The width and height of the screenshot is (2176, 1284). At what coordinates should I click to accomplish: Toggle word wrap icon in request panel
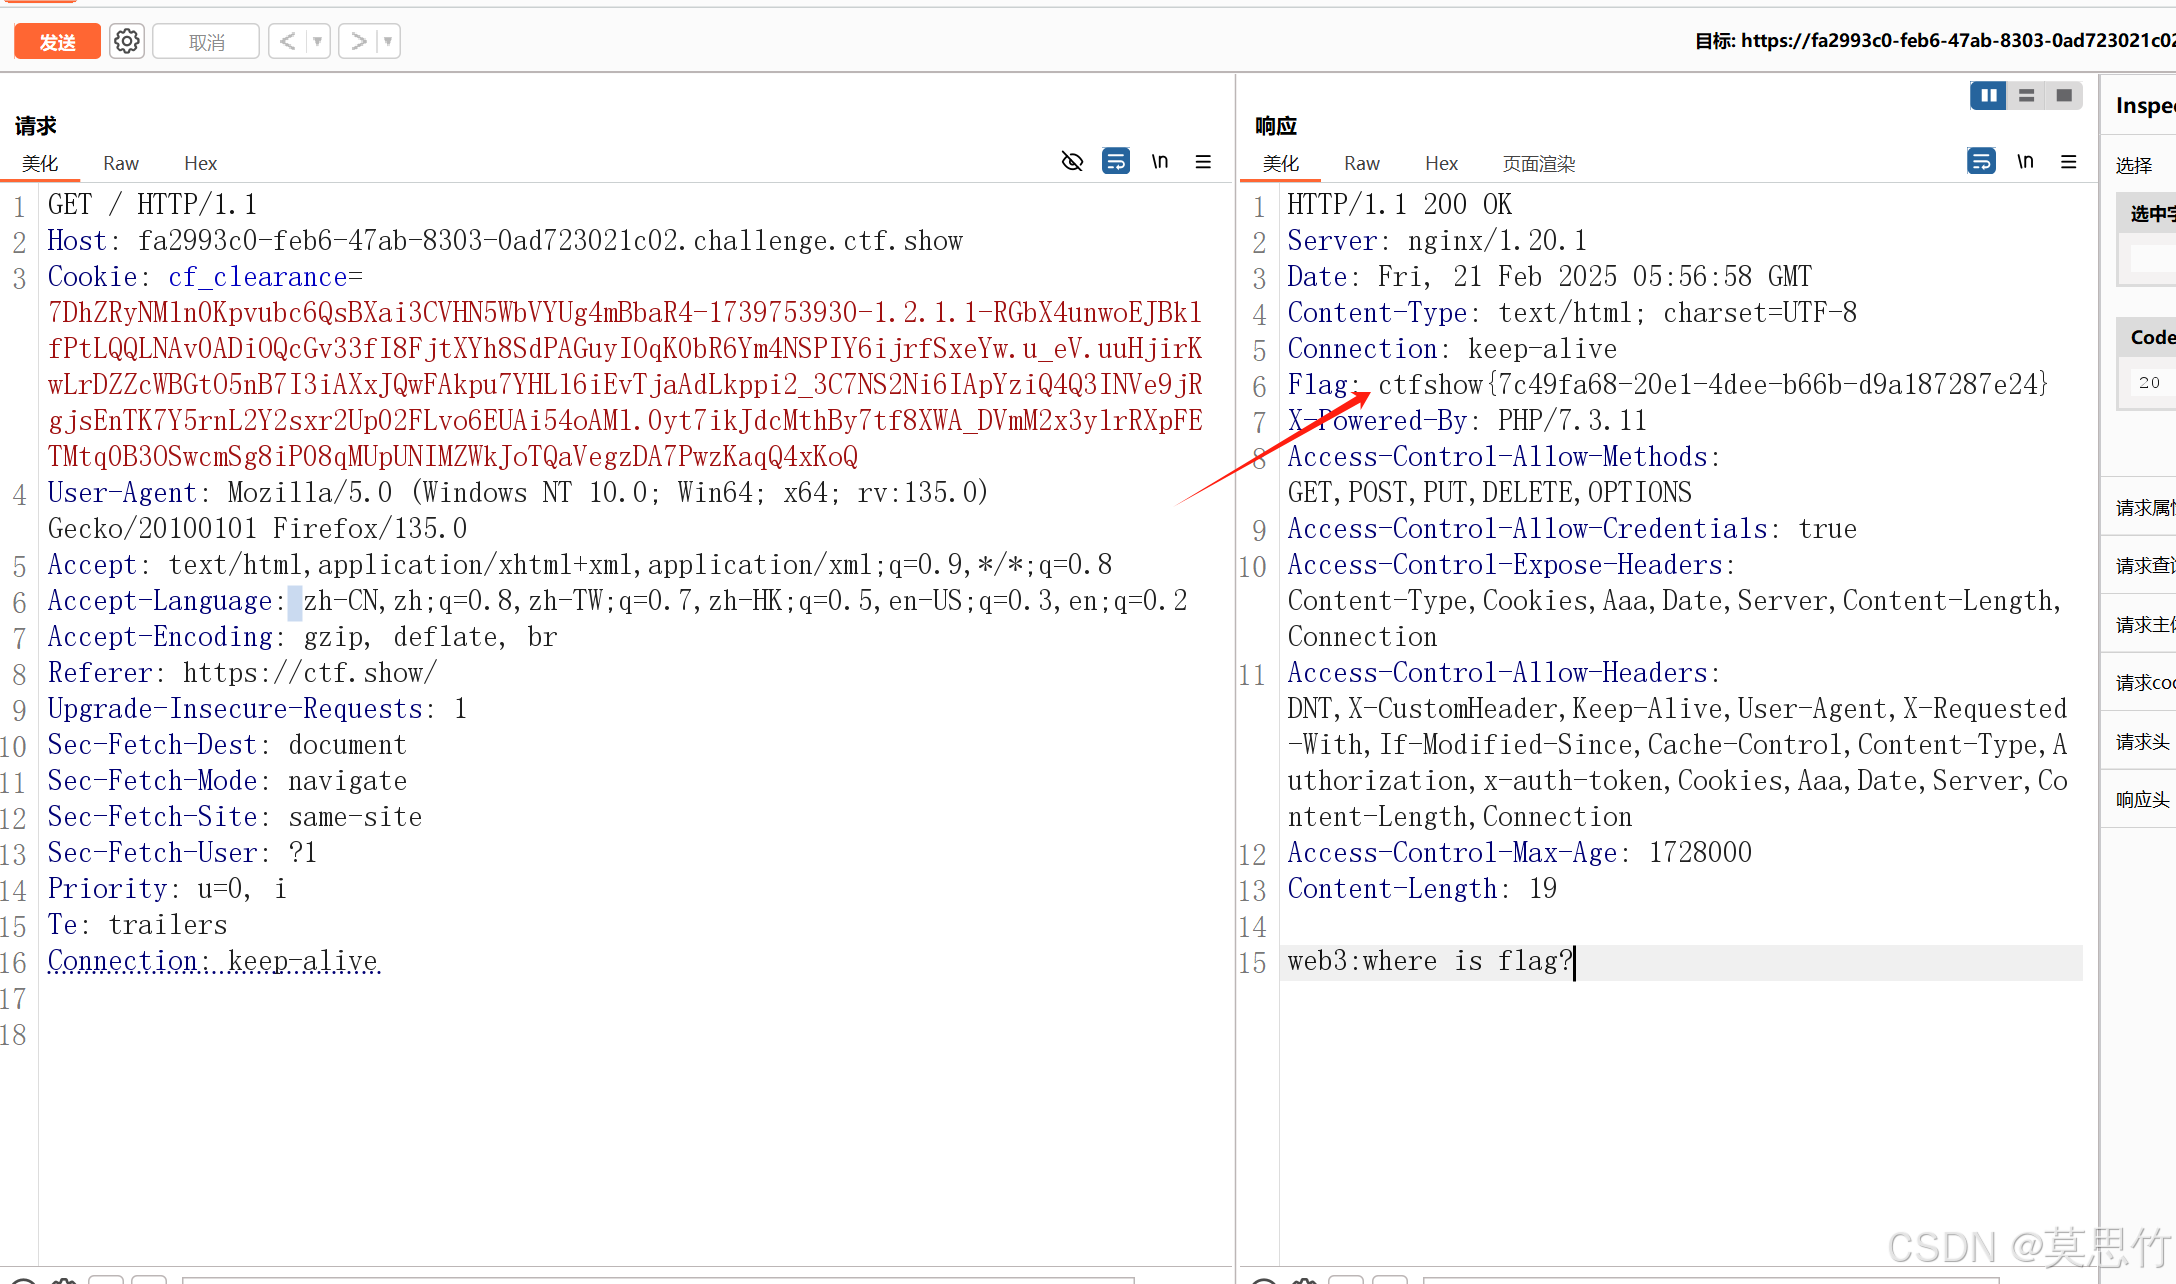point(1116,161)
